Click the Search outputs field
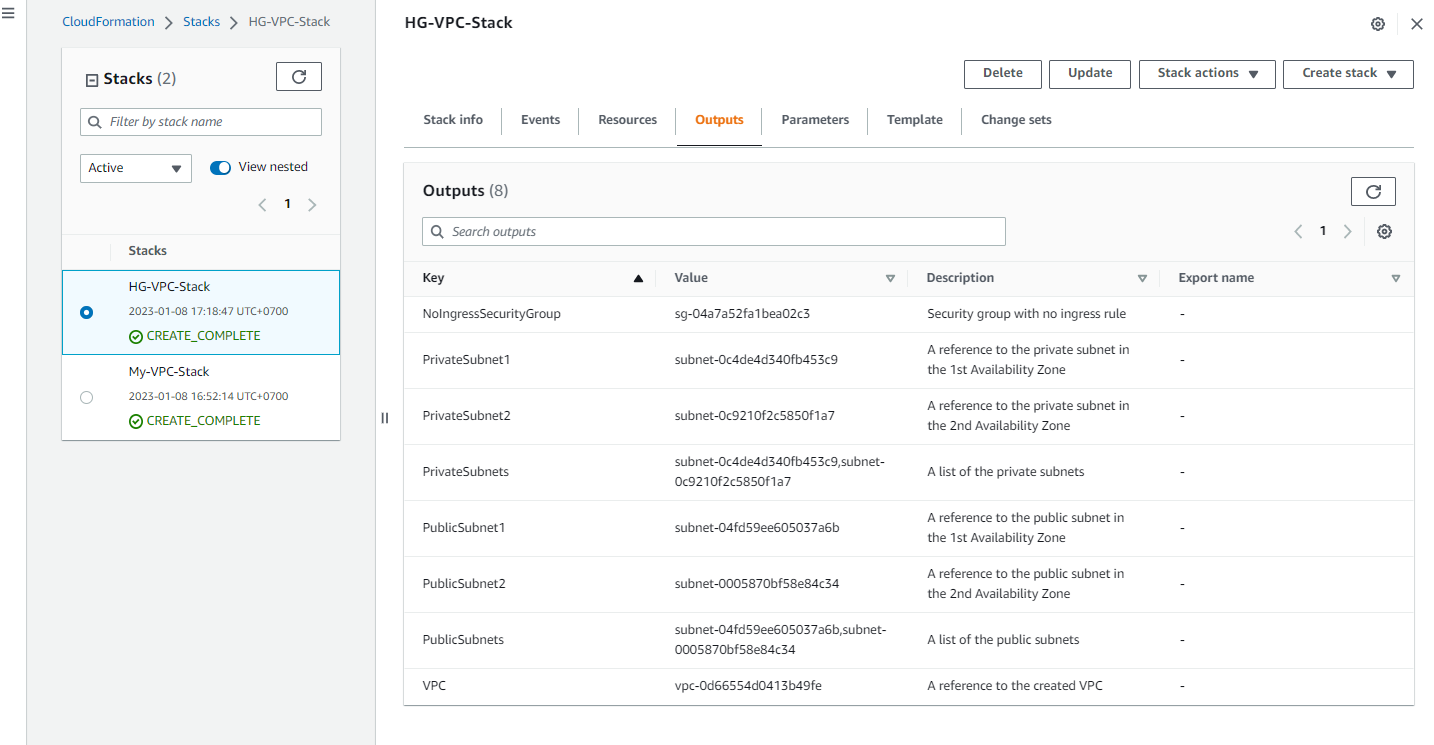Screen dimensions: 1434x745 [x=713, y=232]
